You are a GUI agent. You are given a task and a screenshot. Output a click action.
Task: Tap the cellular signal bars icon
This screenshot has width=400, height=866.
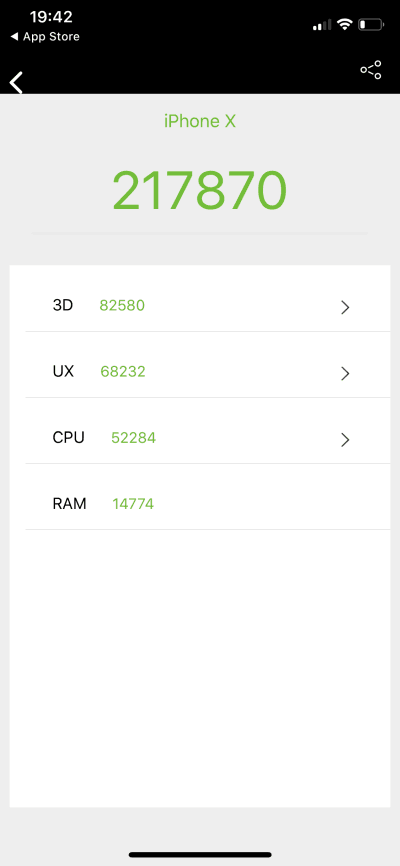click(322, 25)
